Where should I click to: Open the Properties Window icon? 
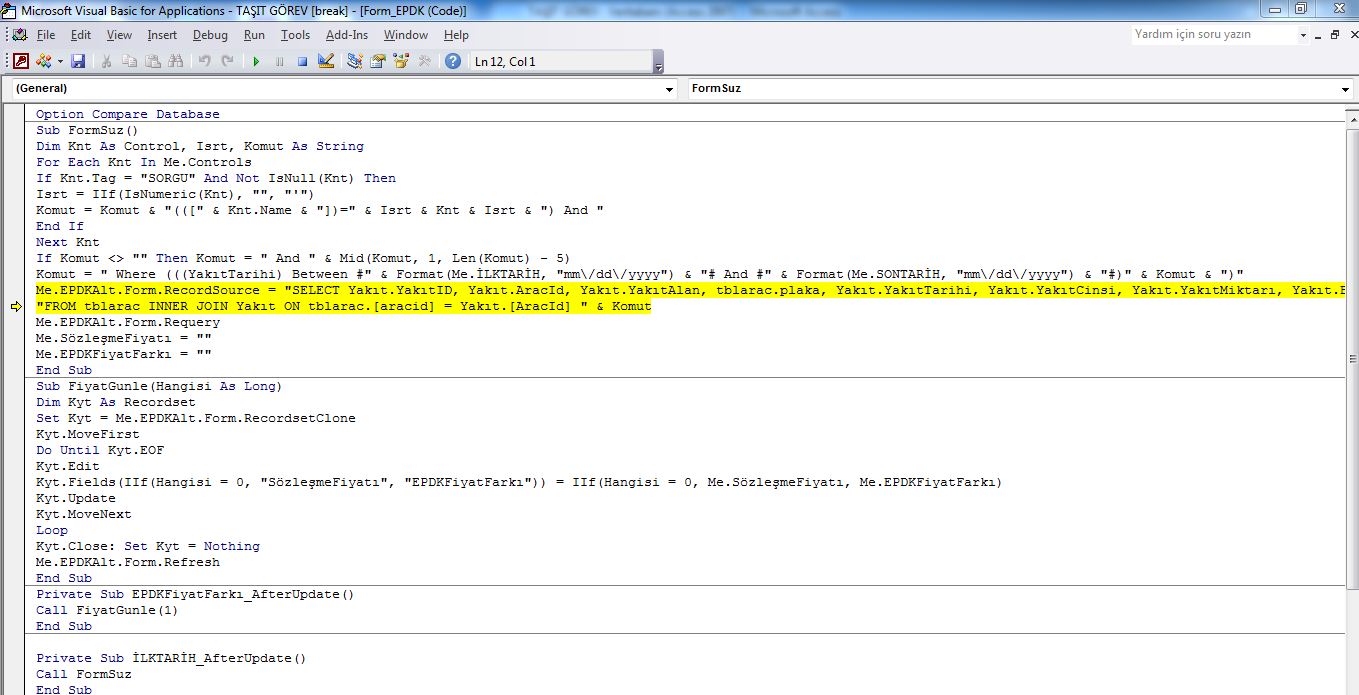[378, 61]
